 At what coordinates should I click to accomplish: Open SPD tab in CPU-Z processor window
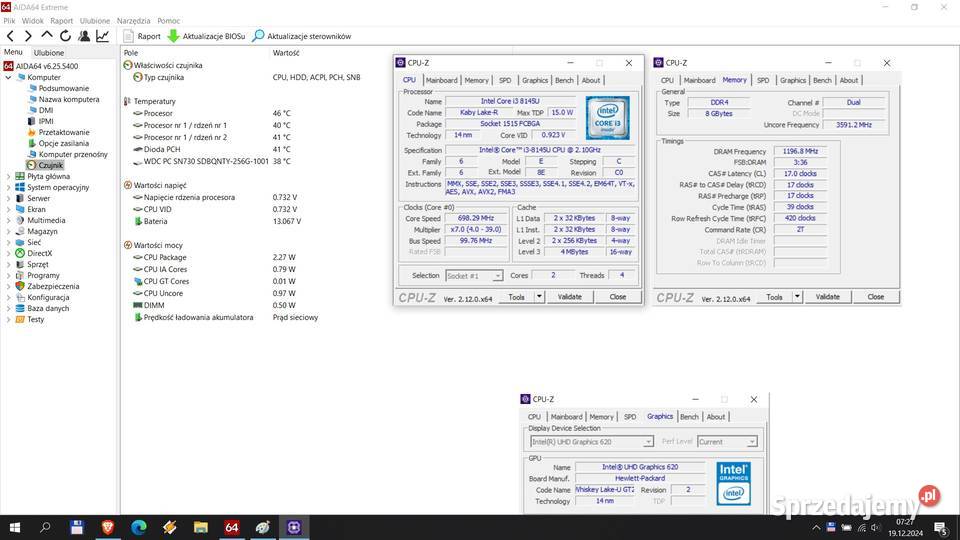[x=504, y=80]
